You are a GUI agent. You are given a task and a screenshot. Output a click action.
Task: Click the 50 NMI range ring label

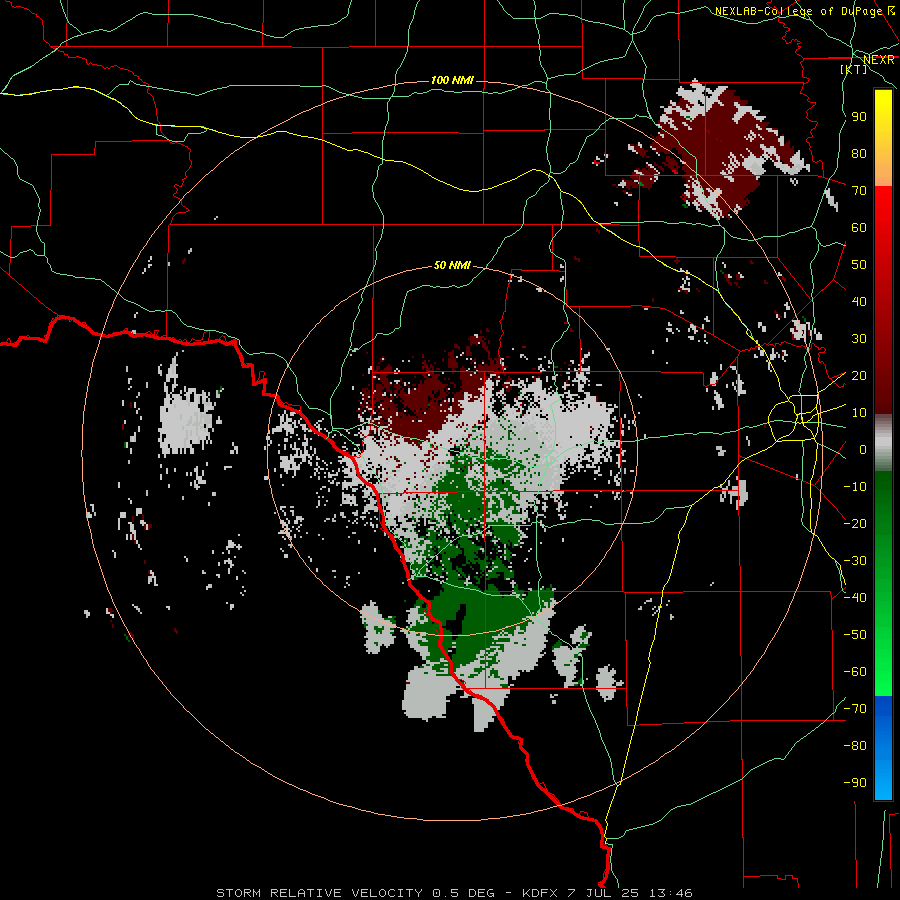452,265
